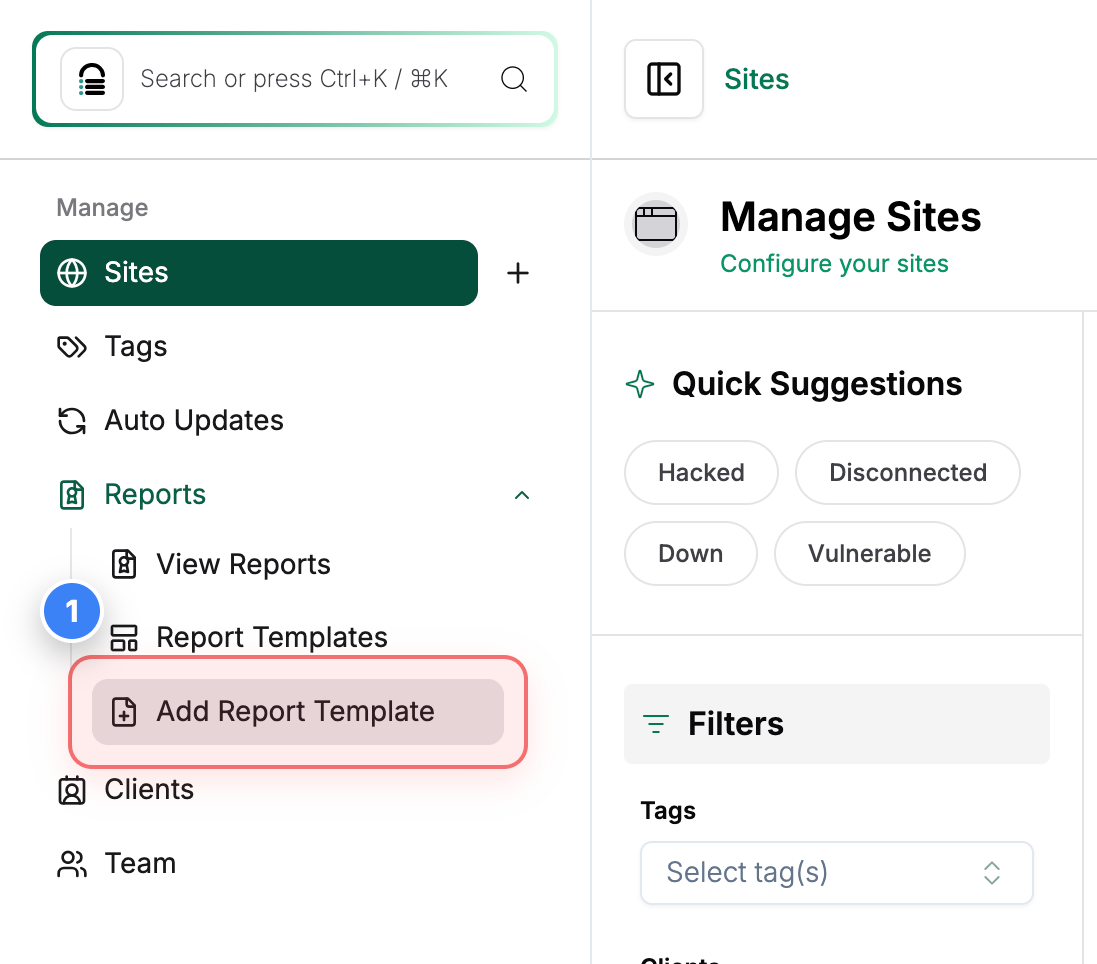The width and height of the screenshot is (1097, 964).
Task: Switch to the Sites breadcrumb at top
Action: (756, 79)
